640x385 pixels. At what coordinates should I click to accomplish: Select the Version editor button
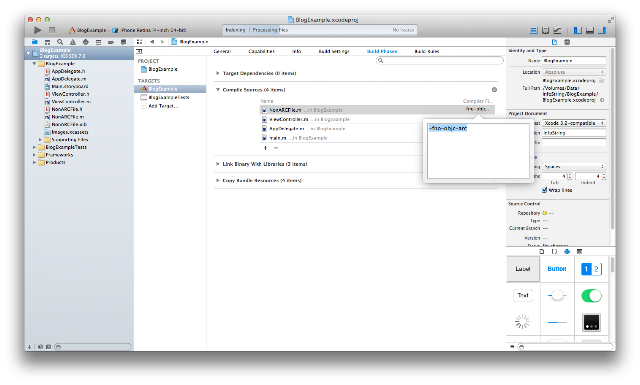click(x=557, y=30)
